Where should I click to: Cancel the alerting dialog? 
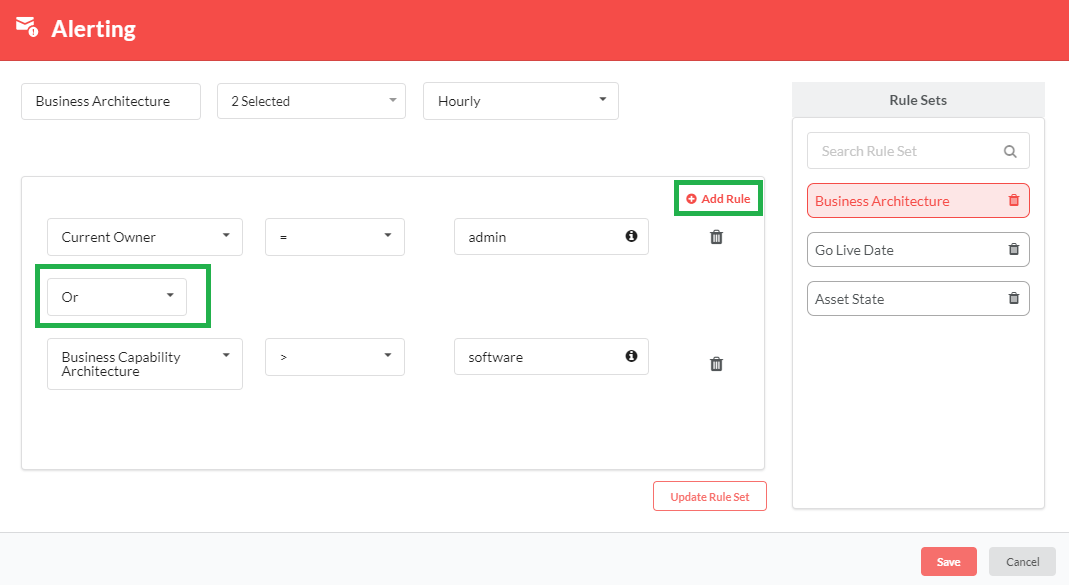pyautogui.click(x=1023, y=562)
